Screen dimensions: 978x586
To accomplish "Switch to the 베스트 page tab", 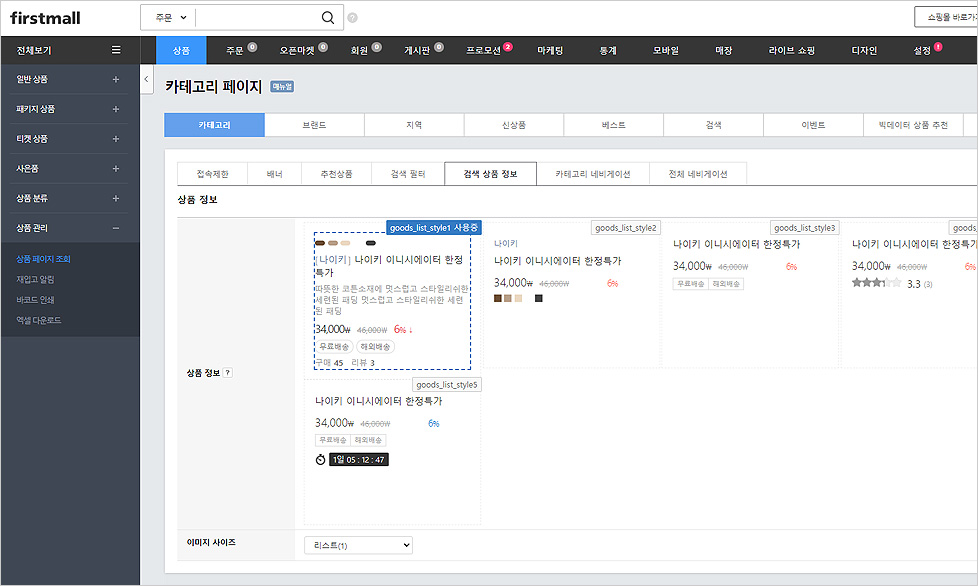I will click(614, 125).
